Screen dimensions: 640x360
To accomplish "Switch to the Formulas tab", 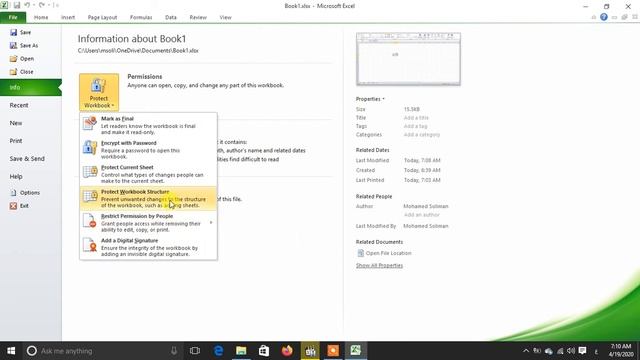I will [141, 18].
